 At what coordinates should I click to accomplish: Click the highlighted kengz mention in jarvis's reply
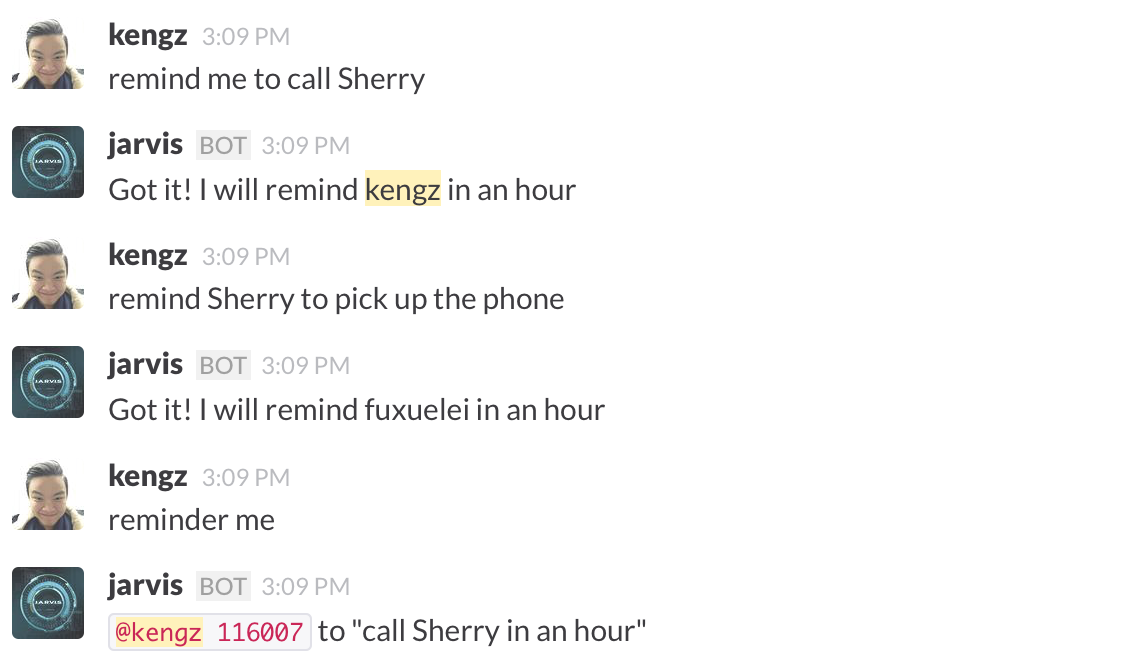[403, 190]
